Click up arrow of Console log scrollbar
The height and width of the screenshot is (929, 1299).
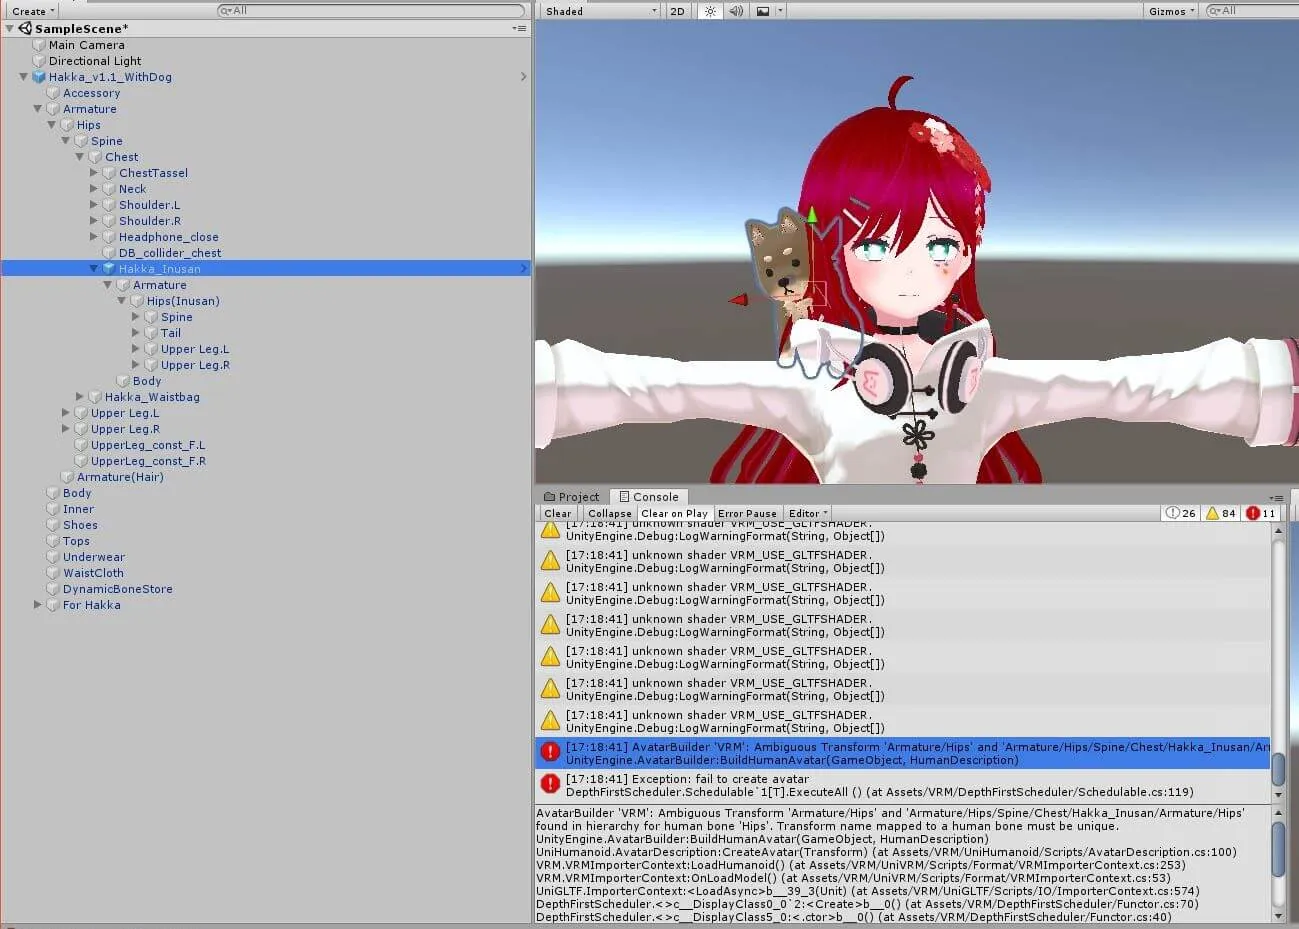[x=1277, y=531]
